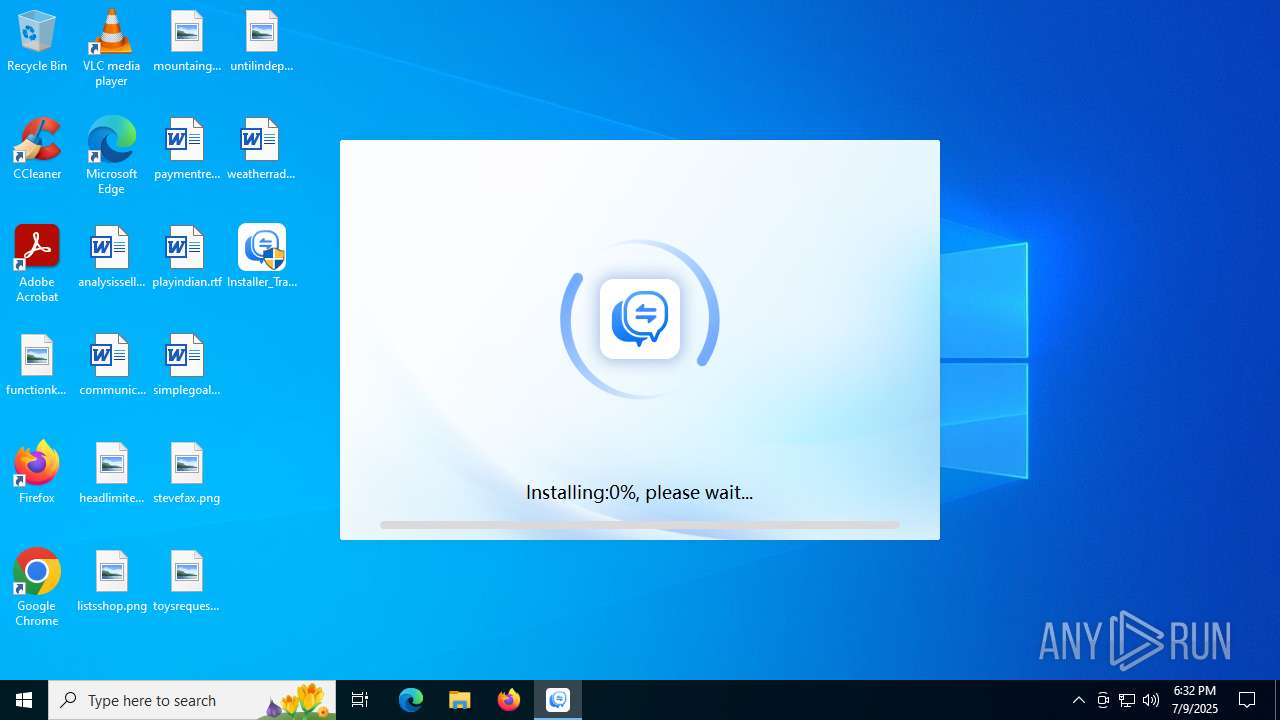Select playindian.rtf document

pos(187,258)
